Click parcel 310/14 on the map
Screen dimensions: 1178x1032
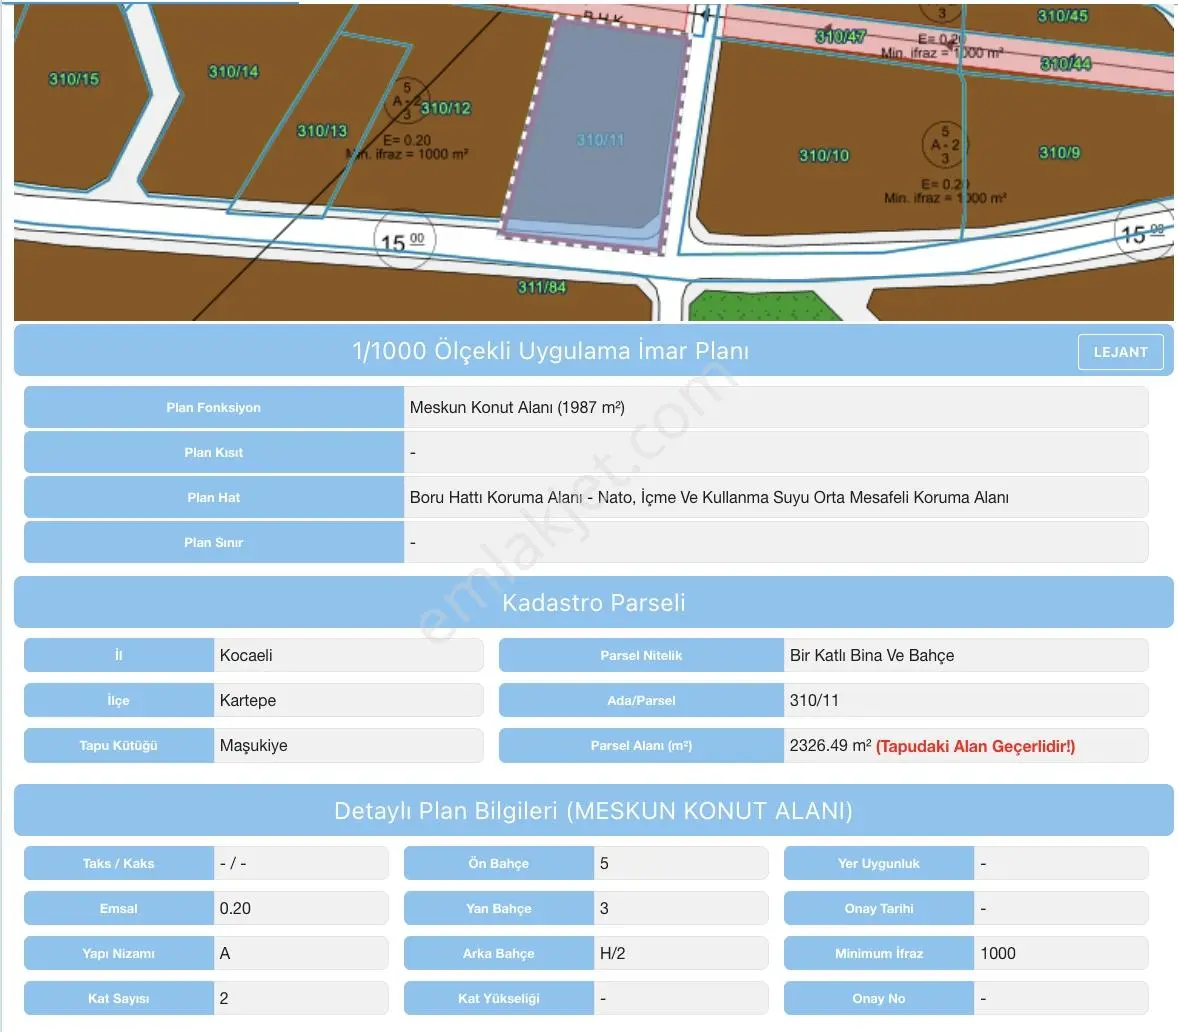click(233, 72)
